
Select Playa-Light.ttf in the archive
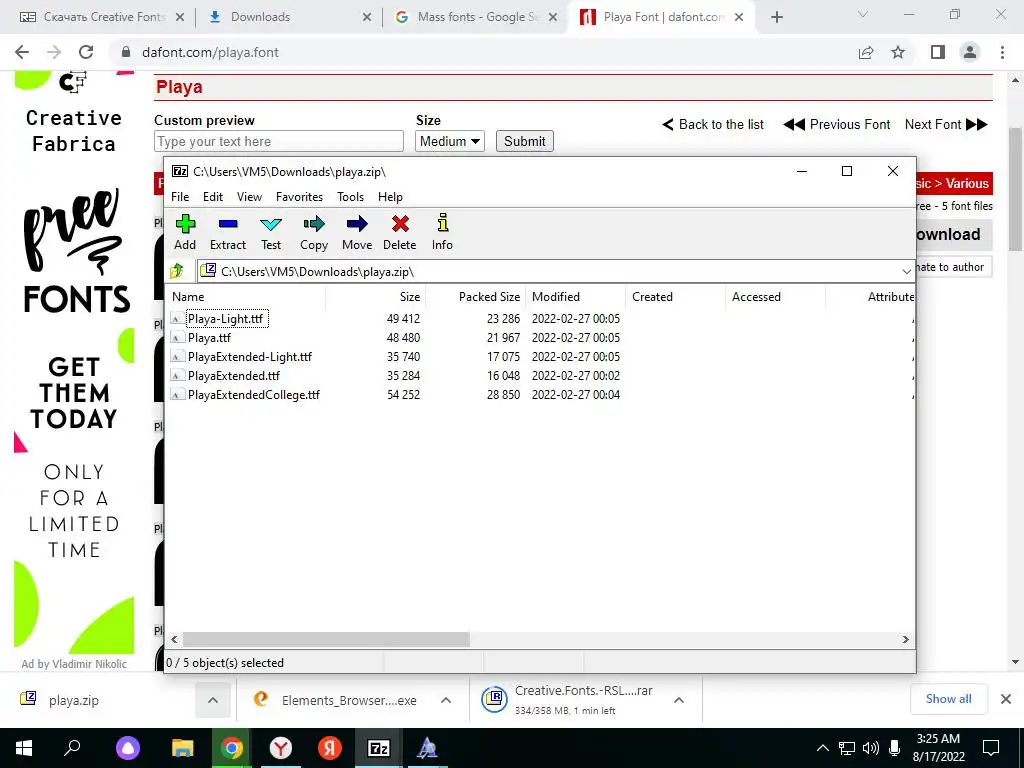[225, 319]
